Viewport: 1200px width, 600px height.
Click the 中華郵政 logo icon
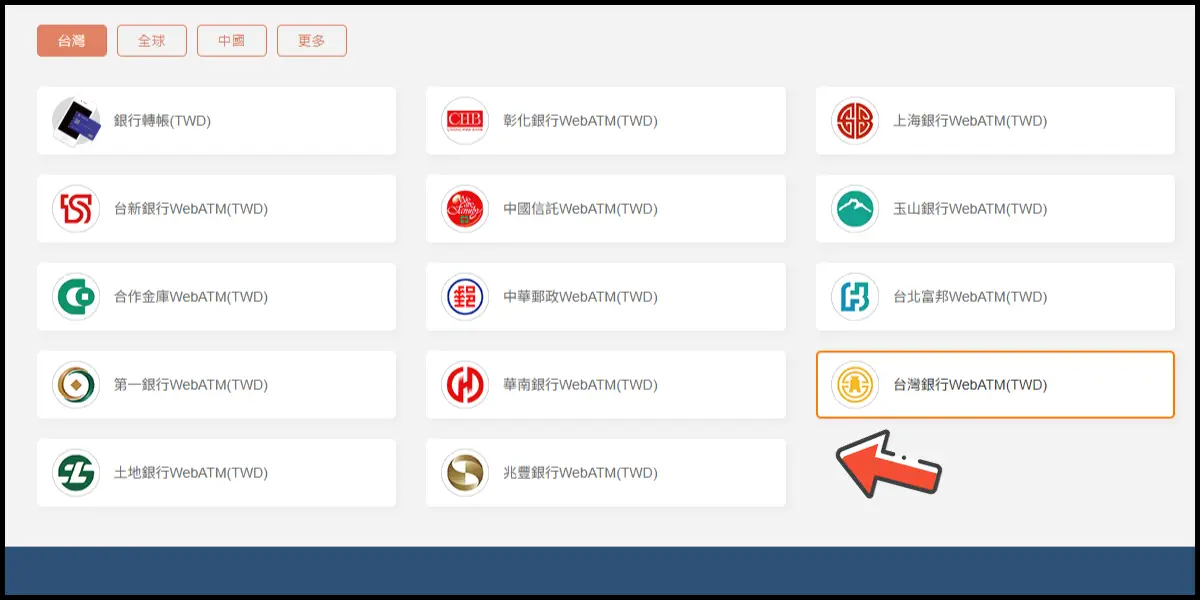[465, 297]
